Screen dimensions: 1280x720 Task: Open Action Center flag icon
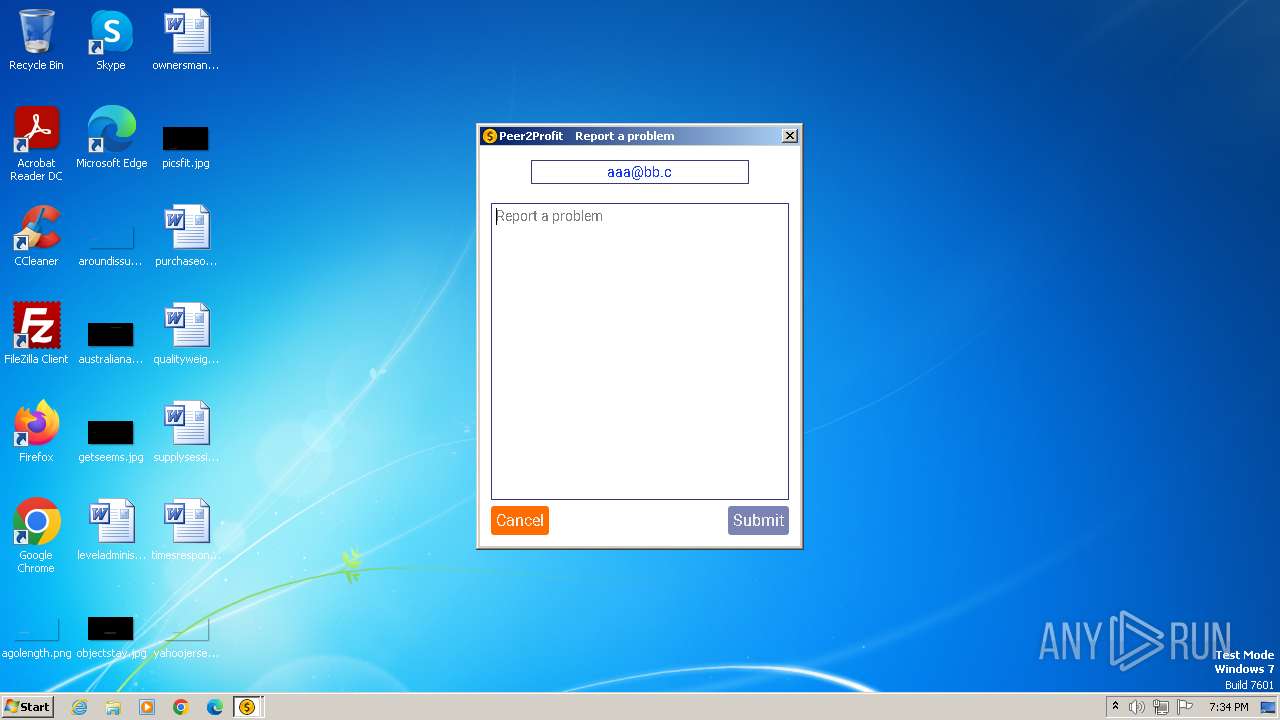[1185, 707]
